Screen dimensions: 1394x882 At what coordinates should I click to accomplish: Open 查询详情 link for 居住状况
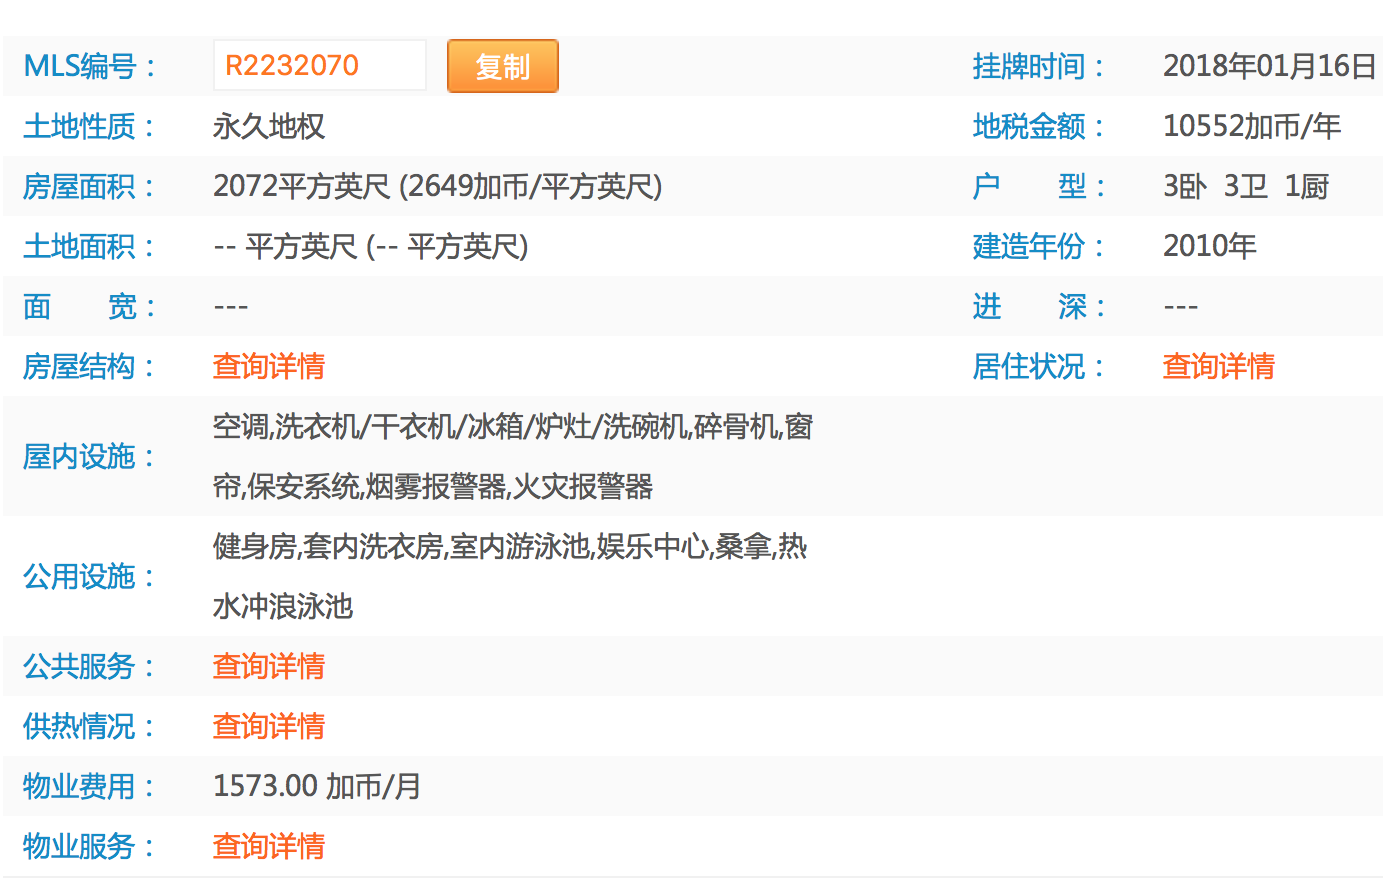1218,366
